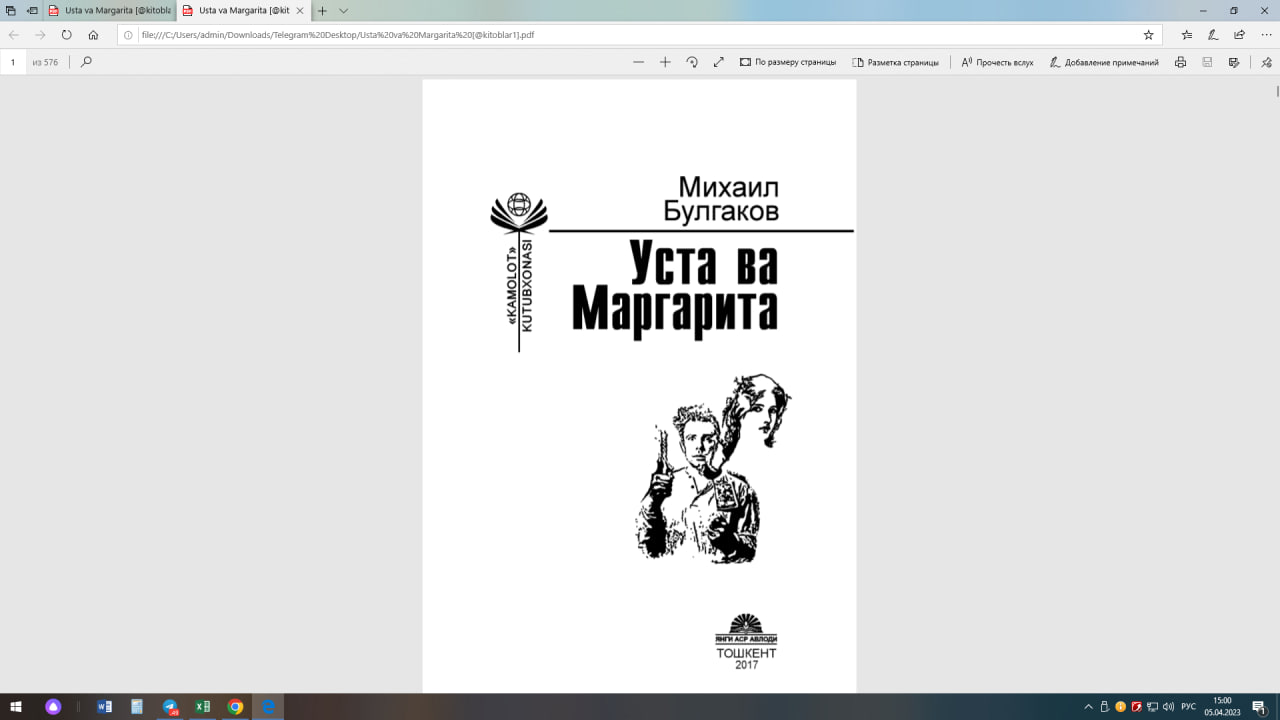
Task: Open document search with the magnifier icon
Action: pos(85,61)
